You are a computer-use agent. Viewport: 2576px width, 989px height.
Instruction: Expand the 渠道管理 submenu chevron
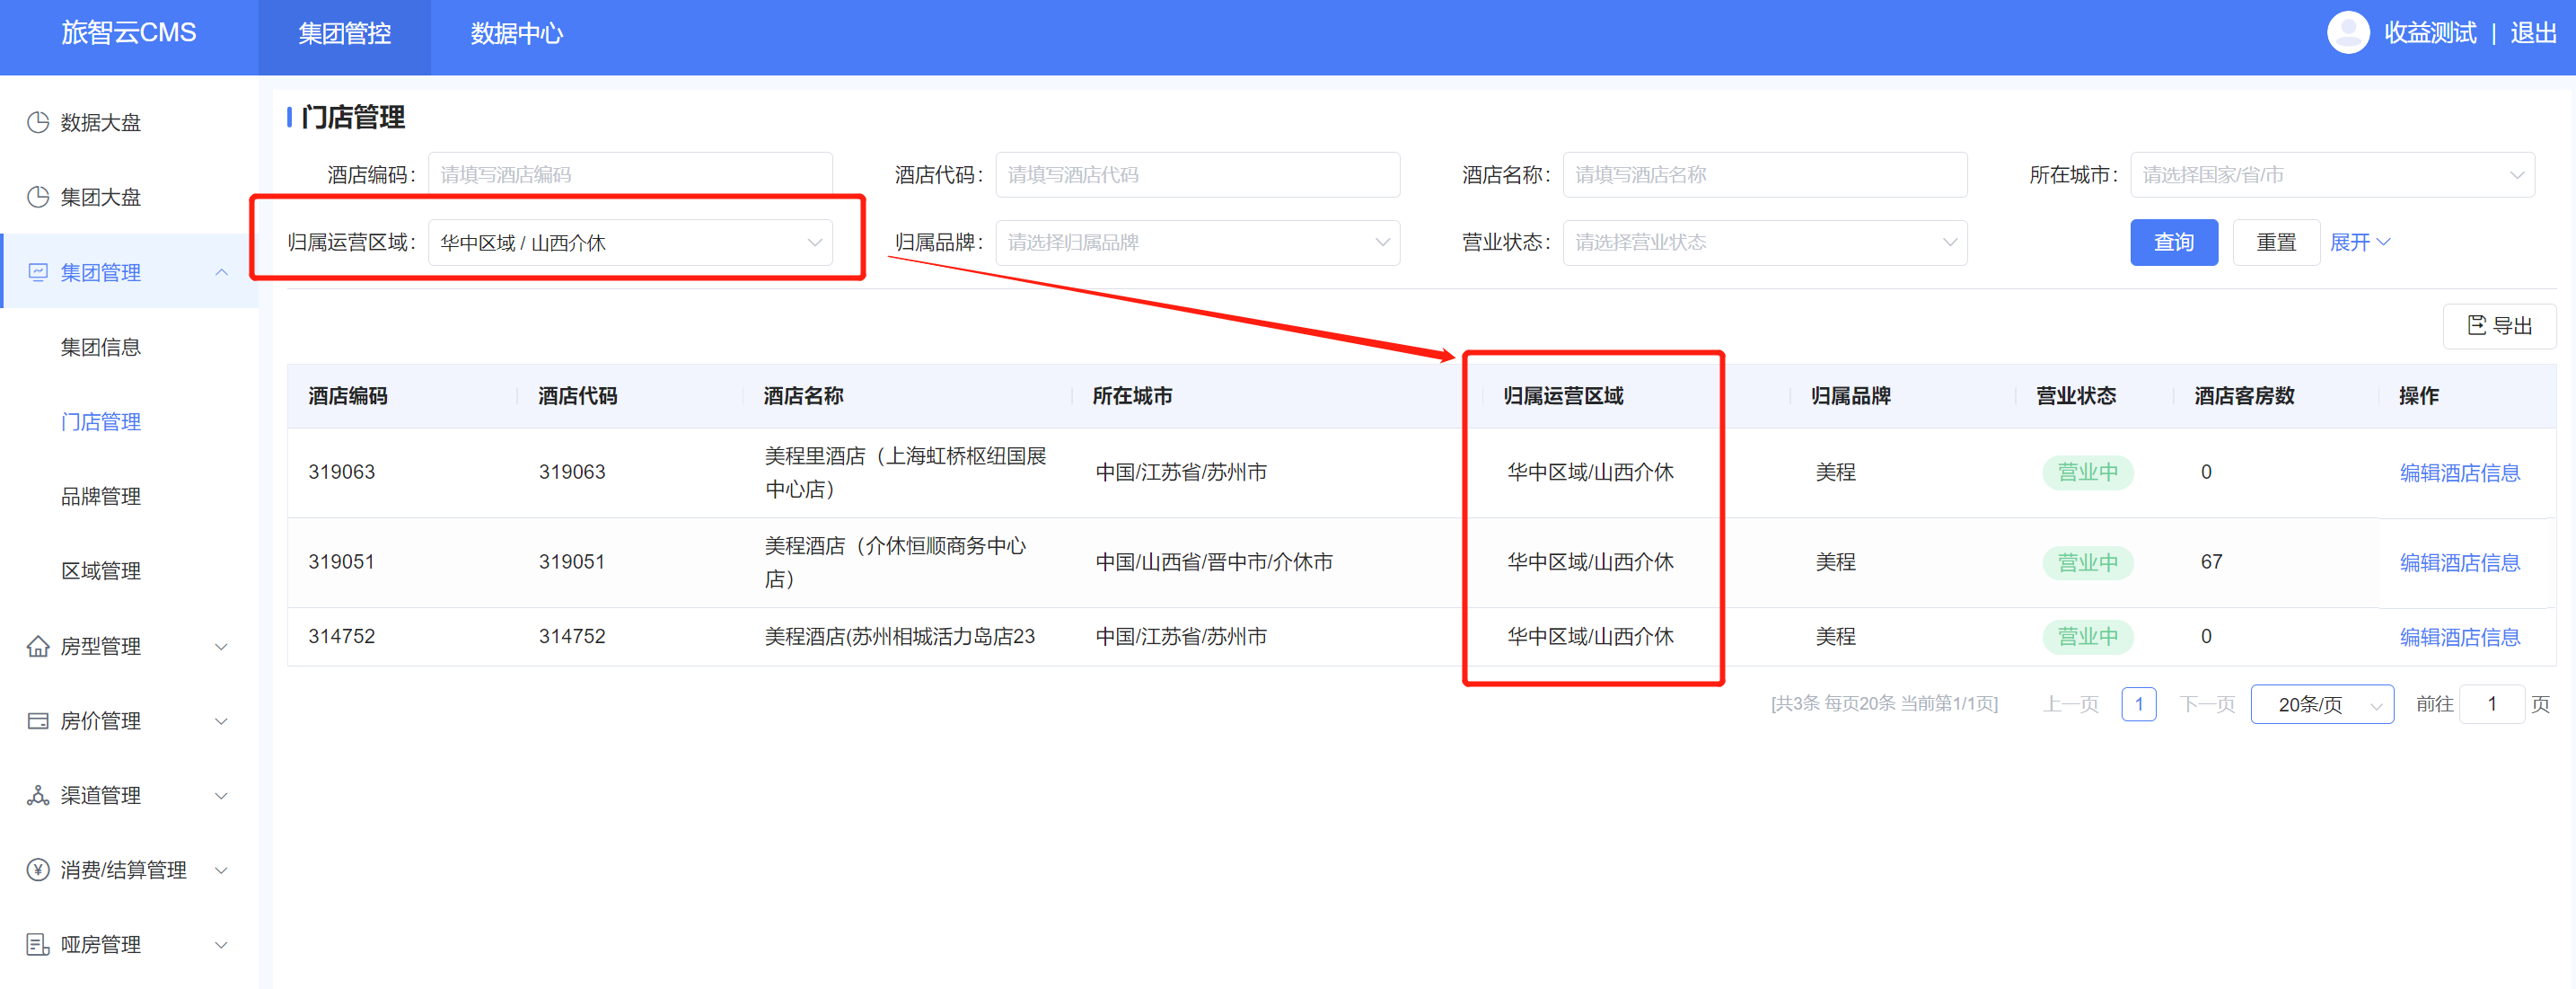click(222, 795)
